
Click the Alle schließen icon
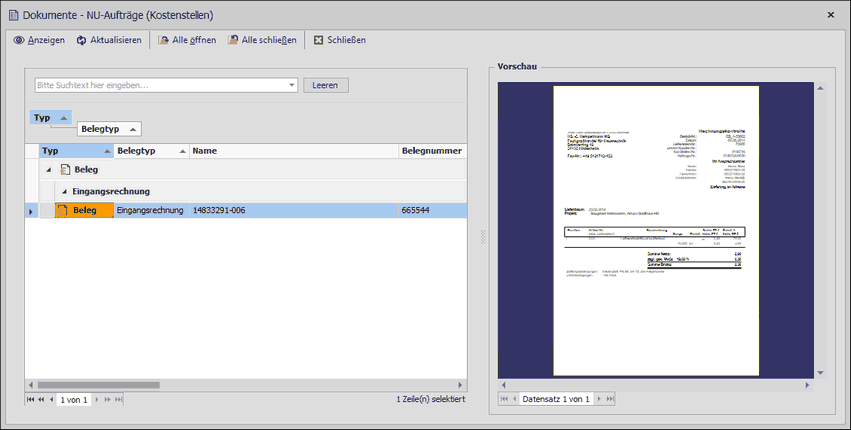pos(233,40)
